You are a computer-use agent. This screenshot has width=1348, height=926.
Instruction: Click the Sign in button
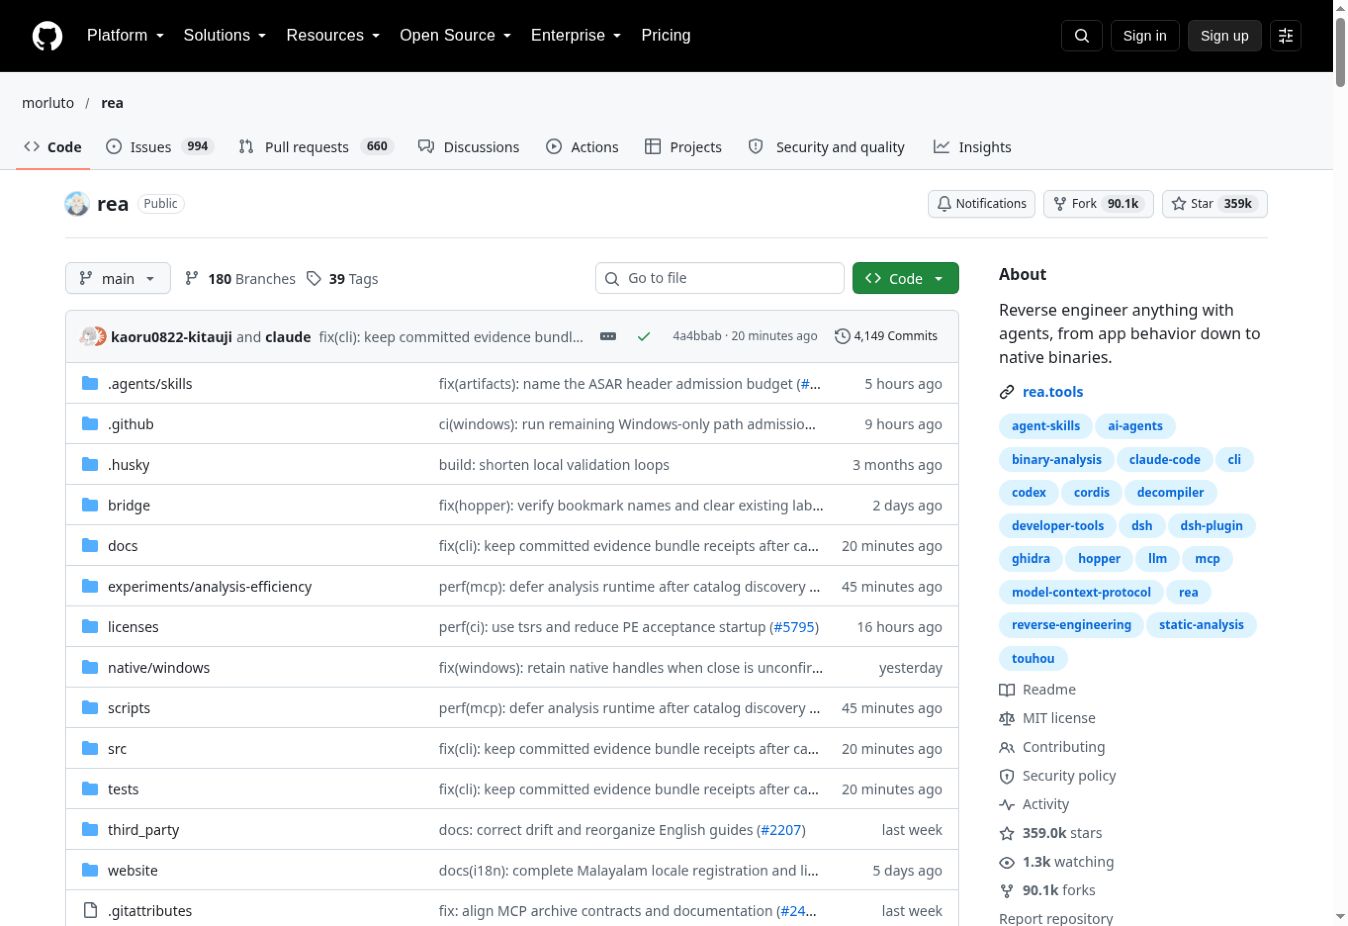1145,36
